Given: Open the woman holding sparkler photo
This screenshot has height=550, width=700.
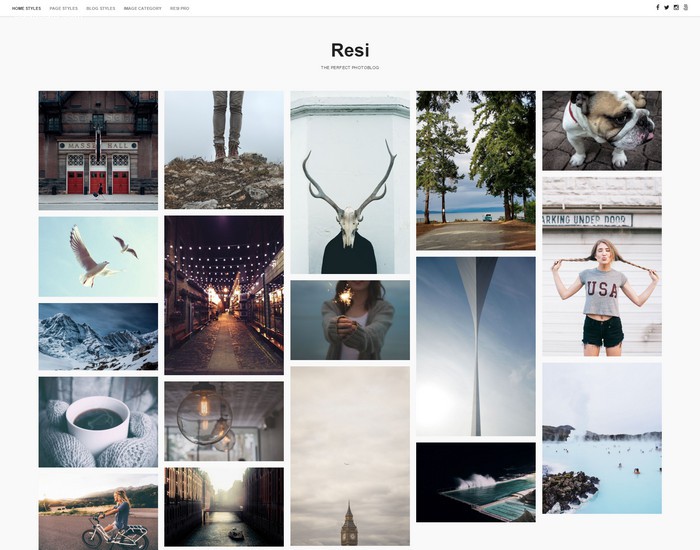Looking at the screenshot, I should pos(350,320).
